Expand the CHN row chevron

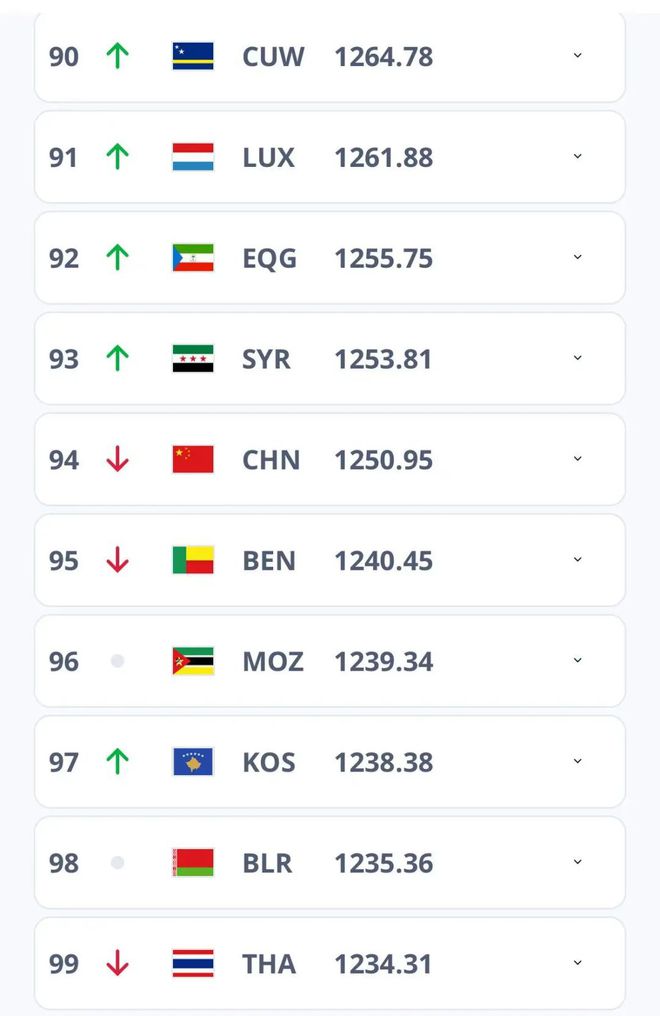tap(577, 459)
